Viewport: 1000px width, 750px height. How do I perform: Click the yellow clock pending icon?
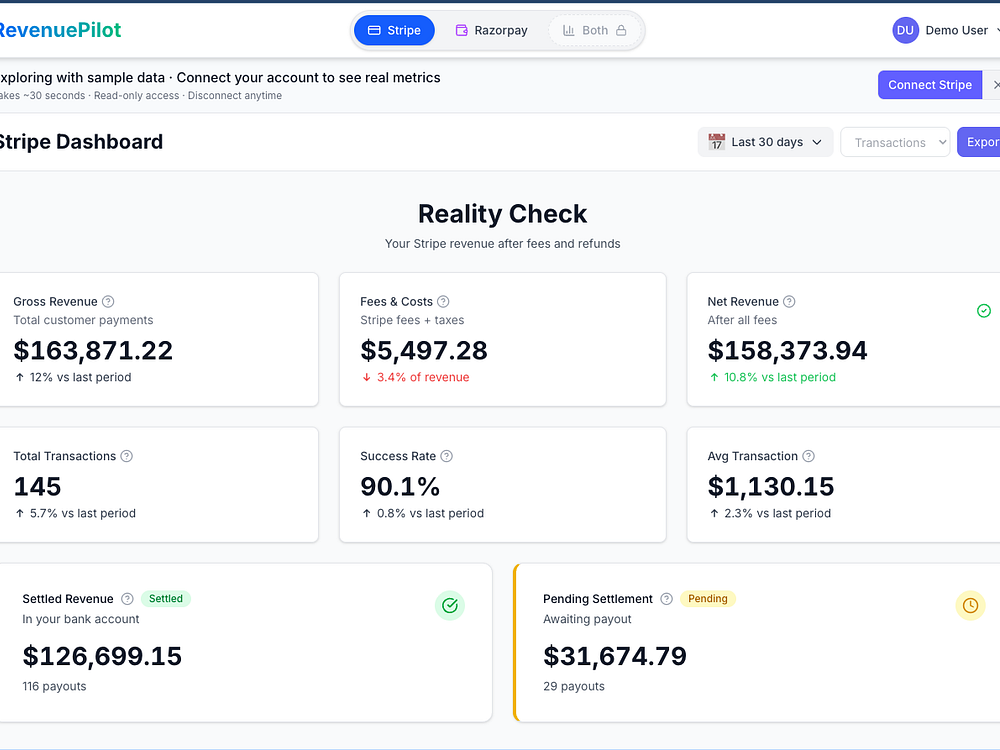coord(970,605)
